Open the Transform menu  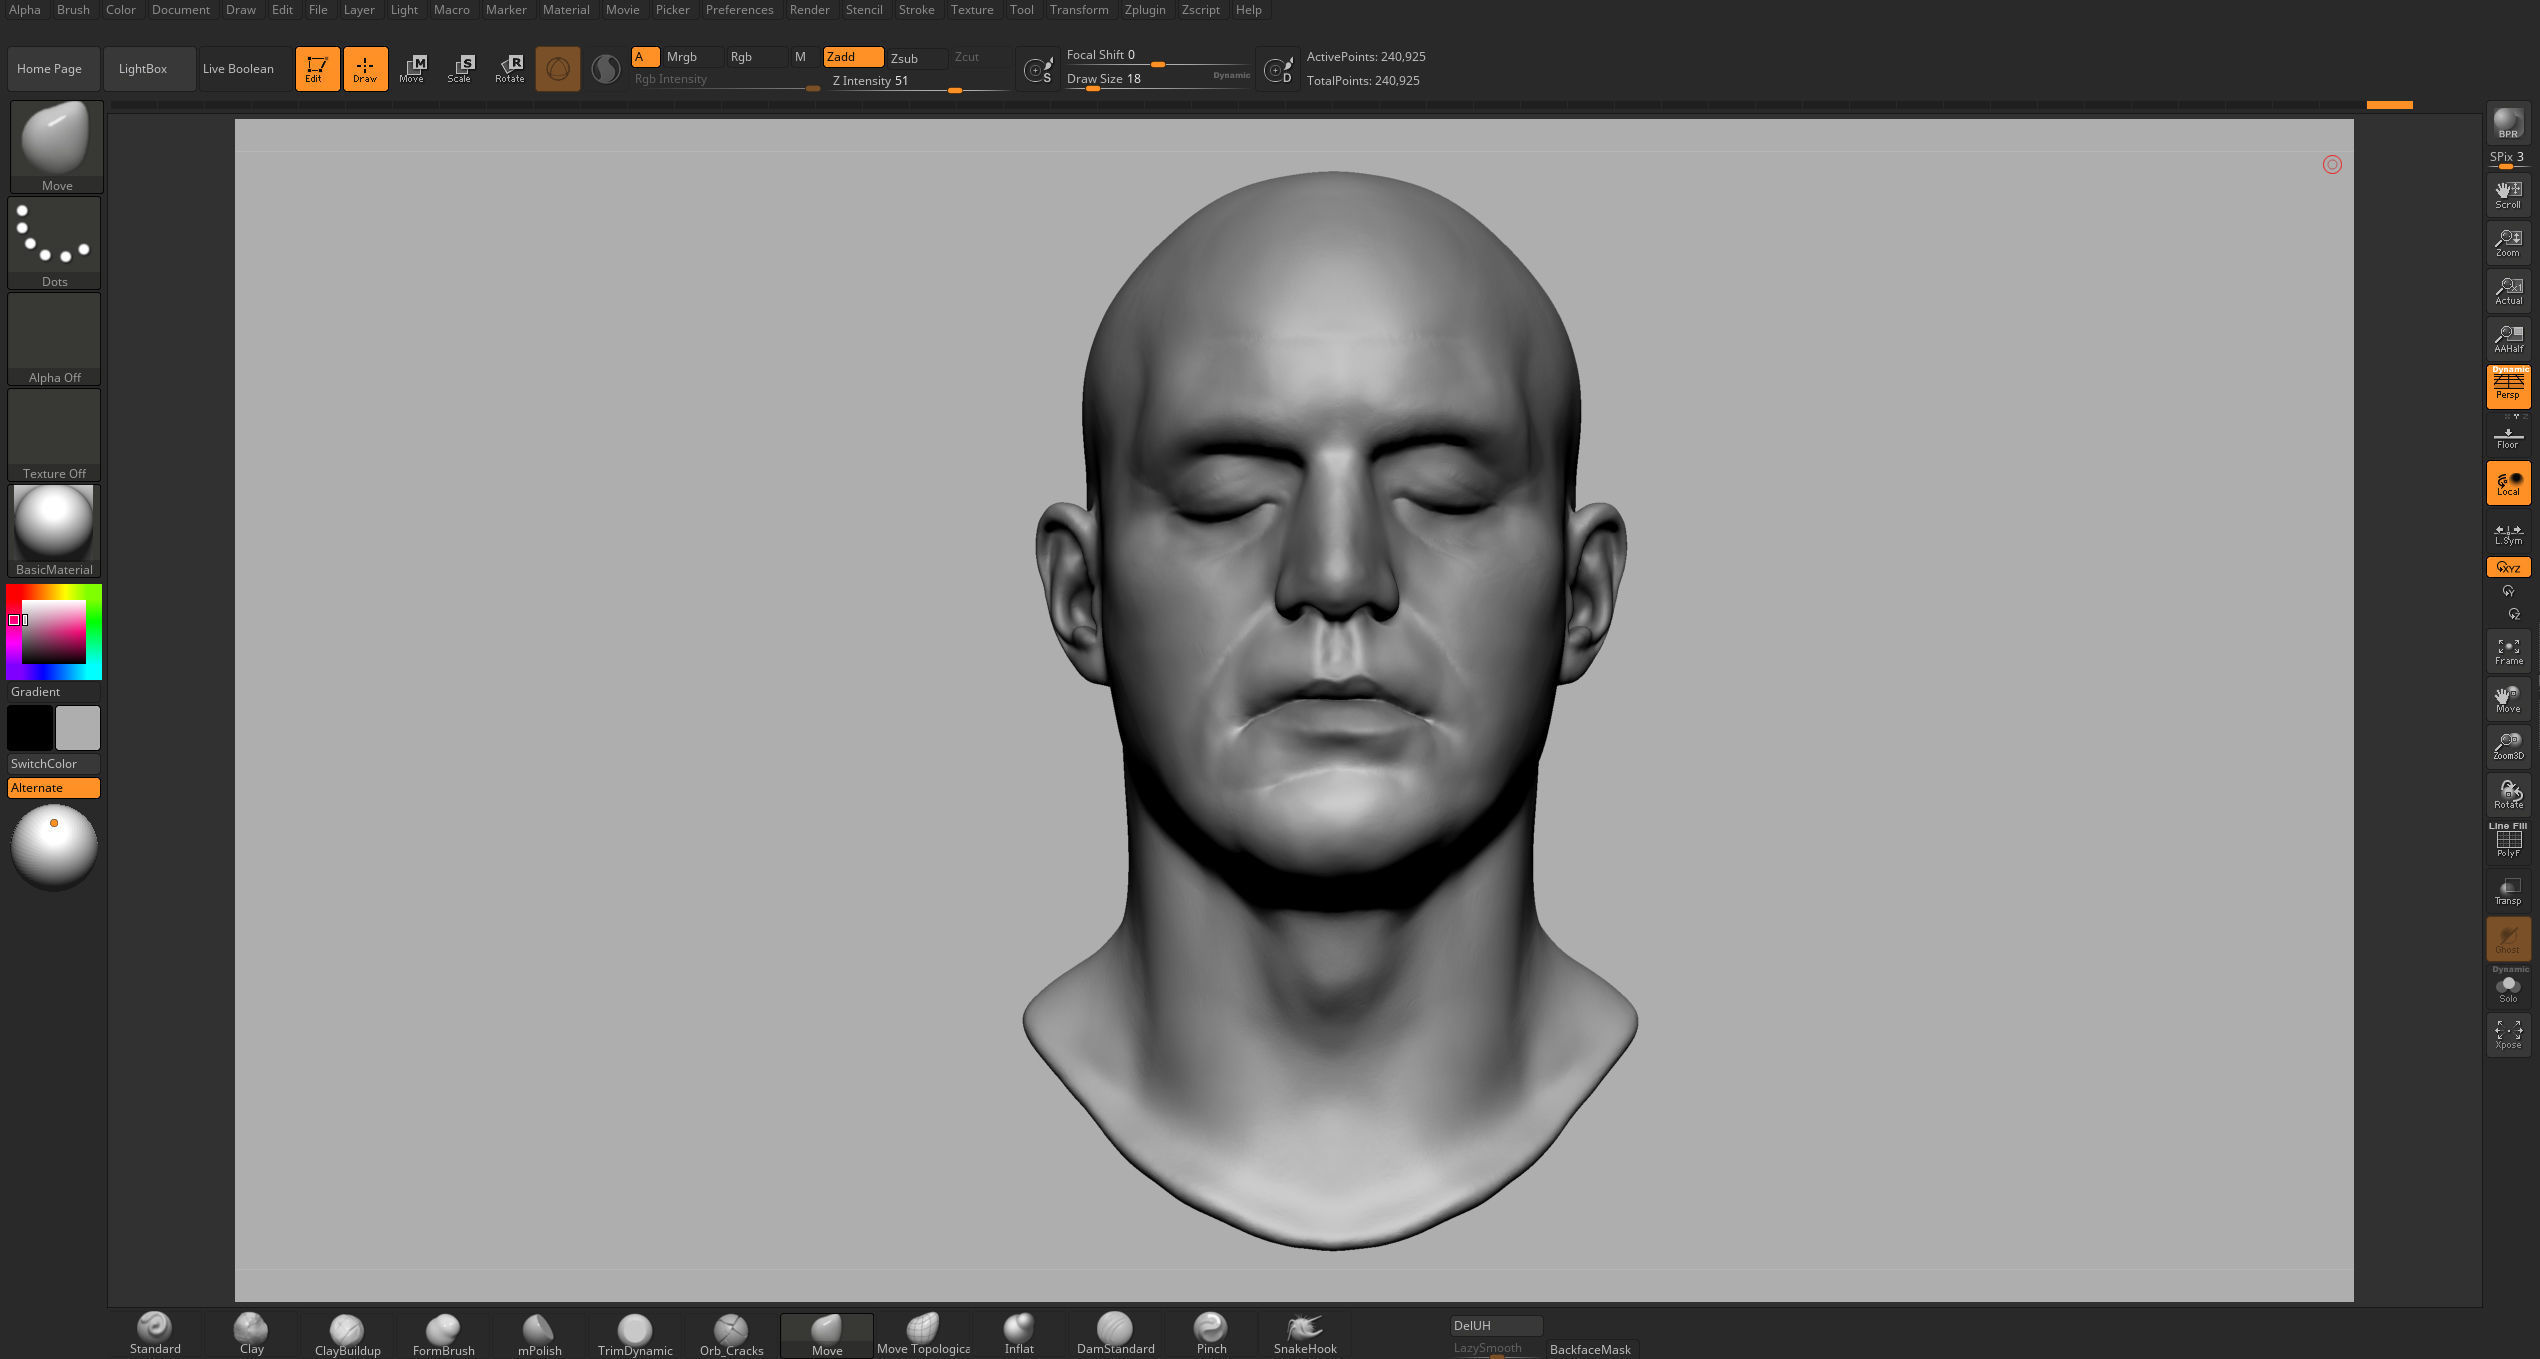tap(1078, 10)
